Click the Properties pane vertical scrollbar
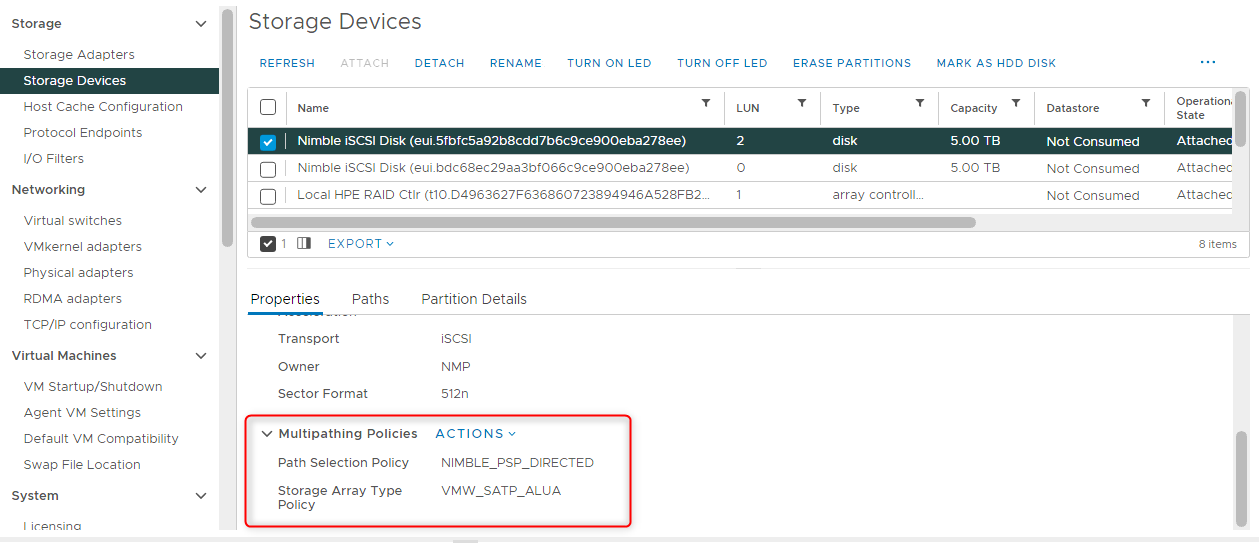The width and height of the screenshot is (1259, 543). (1241, 478)
